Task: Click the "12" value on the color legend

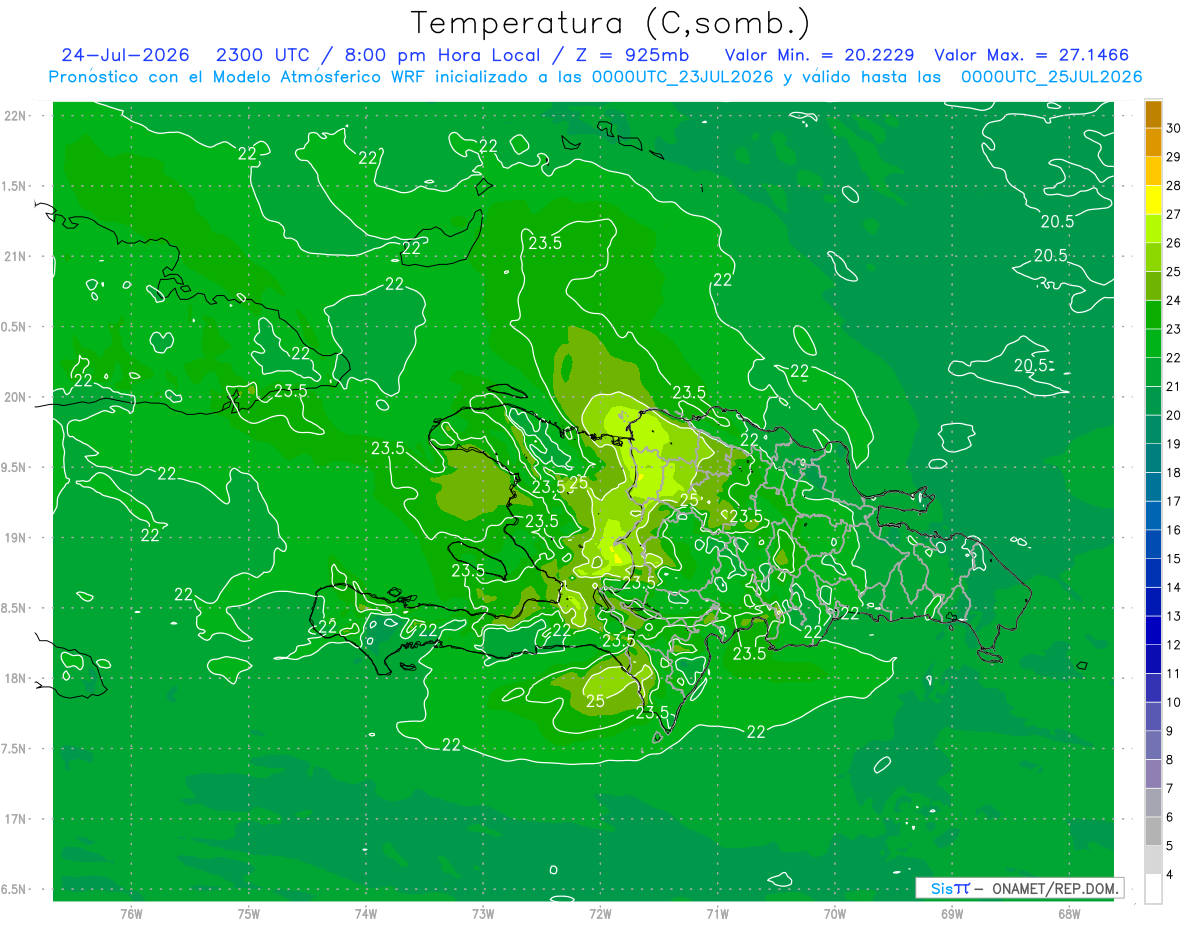Action: (x=1173, y=645)
